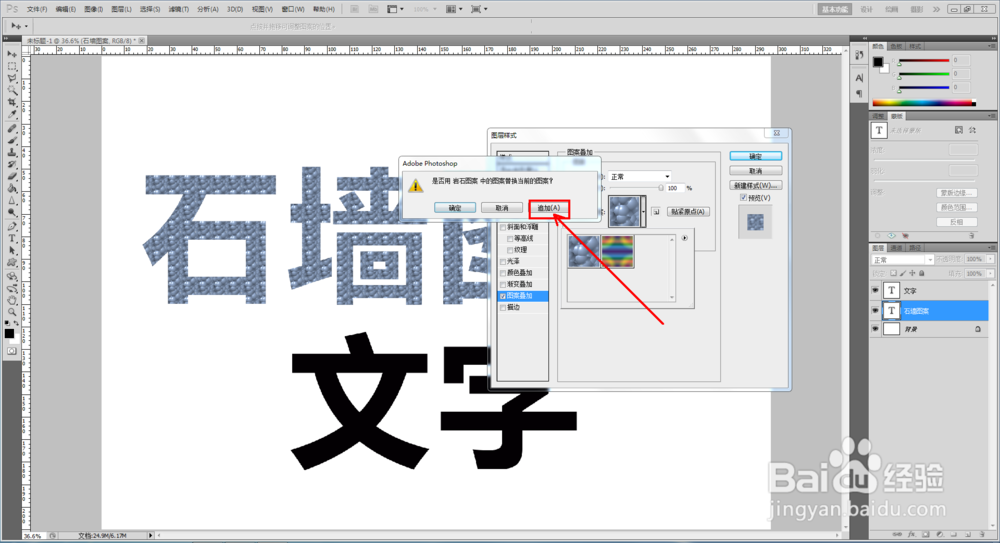Select the History Brush tool
1000x543 pixels.
tap(11, 165)
